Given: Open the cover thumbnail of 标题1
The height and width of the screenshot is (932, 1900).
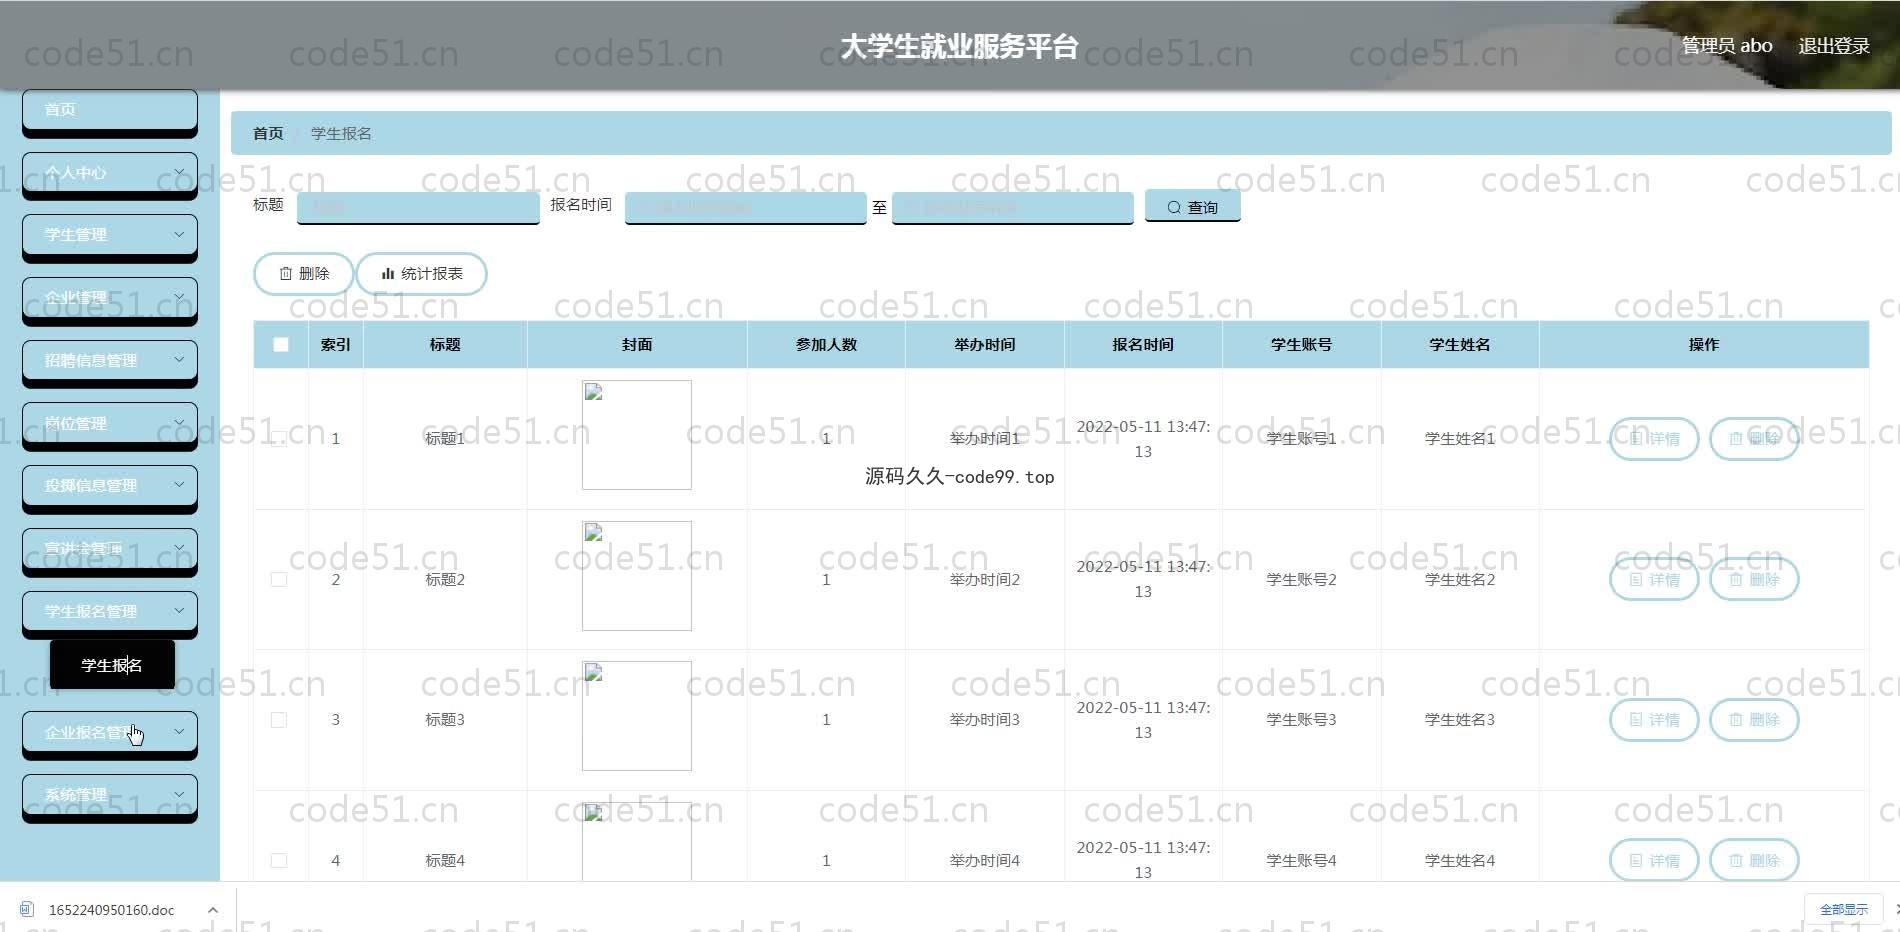Looking at the screenshot, I should pos(637,435).
